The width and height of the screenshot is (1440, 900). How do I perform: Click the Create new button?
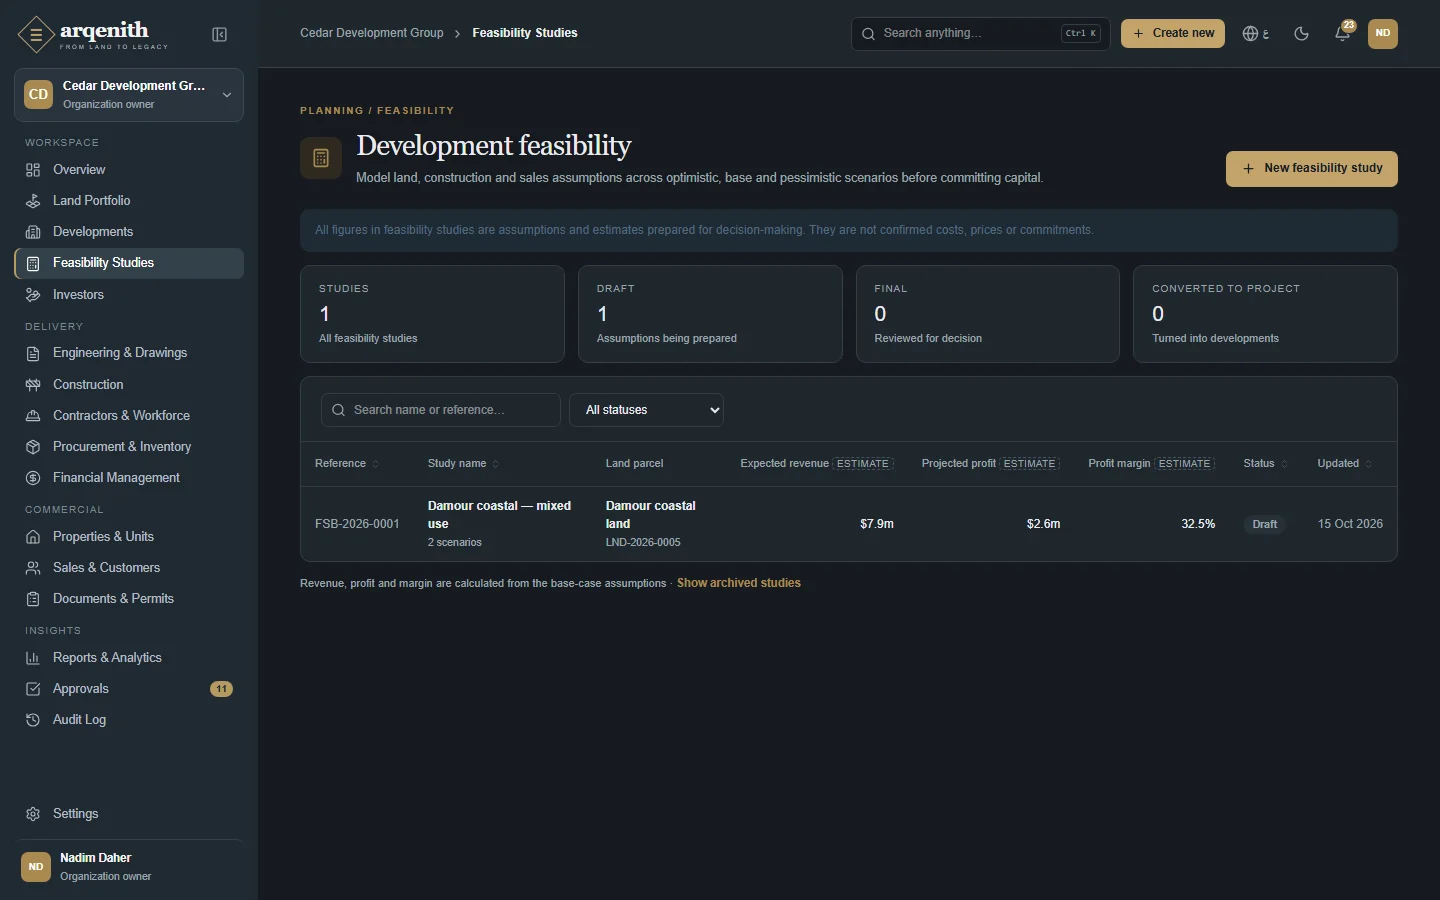click(1173, 34)
